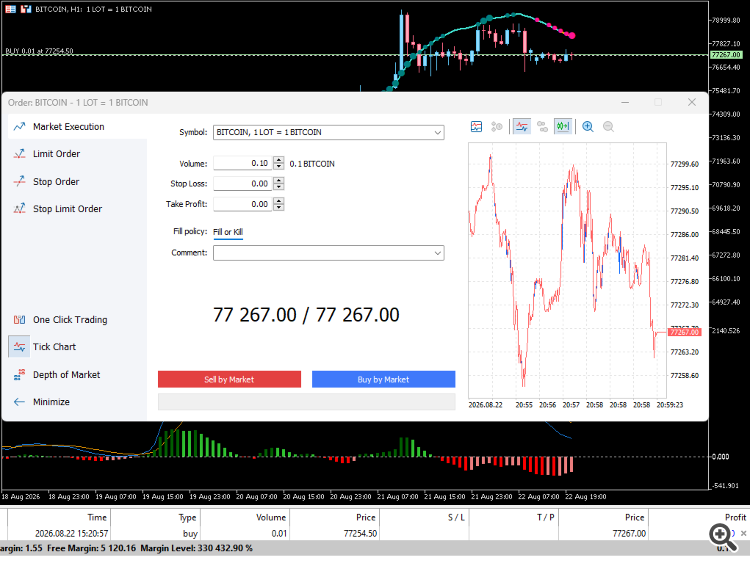Click the Volume input field
The height and width of the screenshot is (563, 750).
[243, 164]
